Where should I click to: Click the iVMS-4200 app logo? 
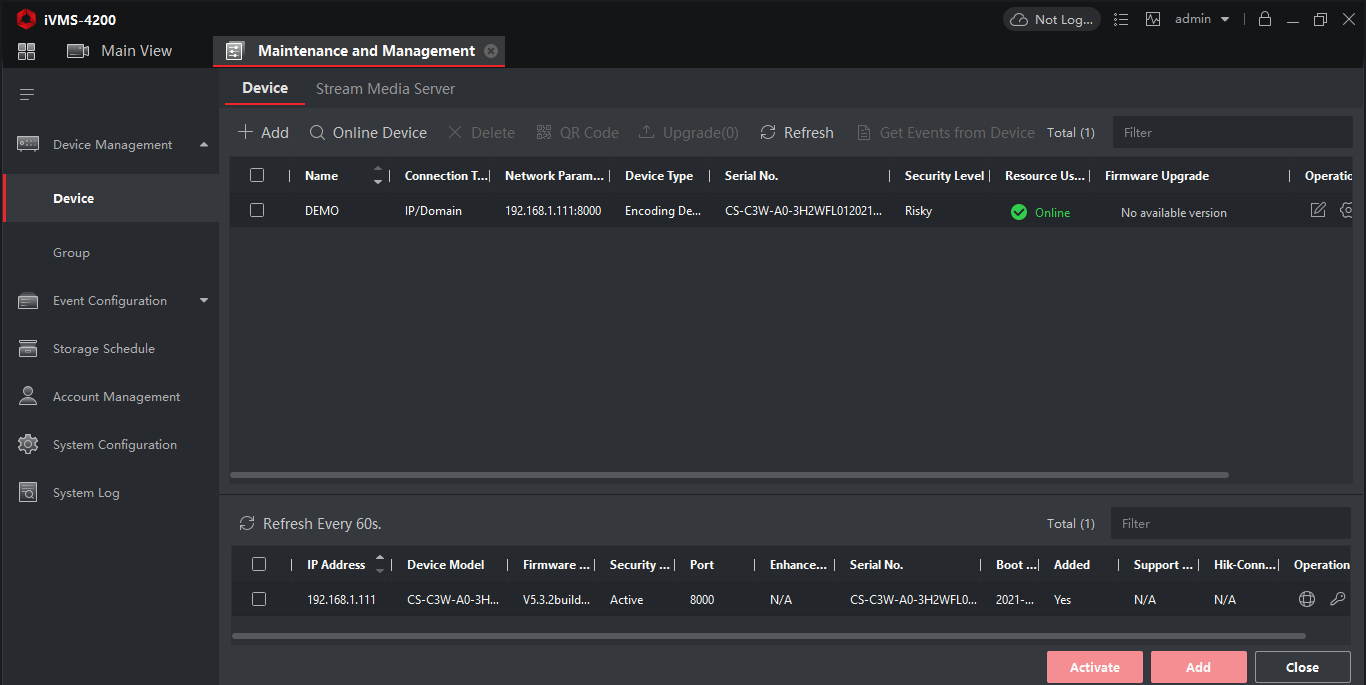[x=26, y=19]
